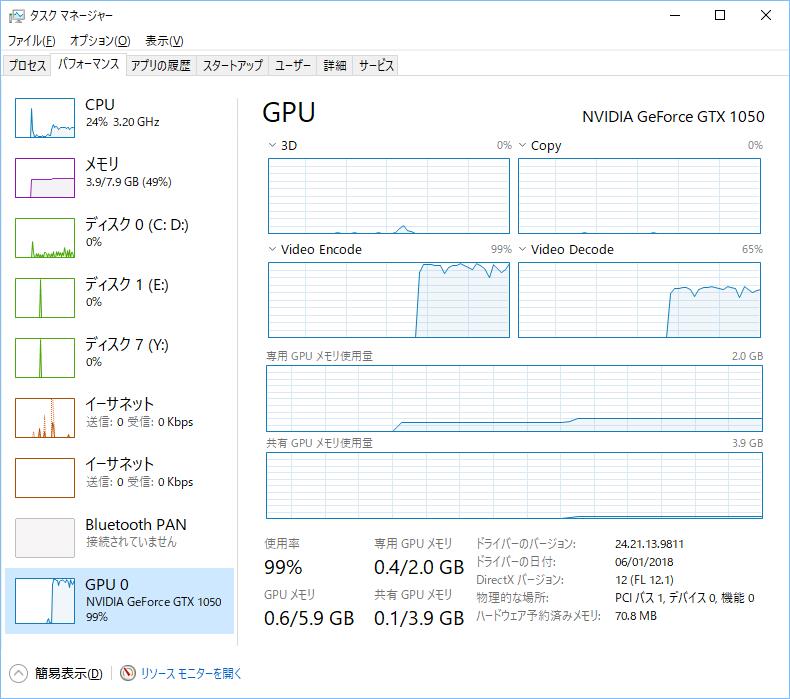Image resolution: width=790 pixels, height=699 pixels.
Task: Click the 2.0 GB dedicated memory scale label
Action: pos(747,356)
